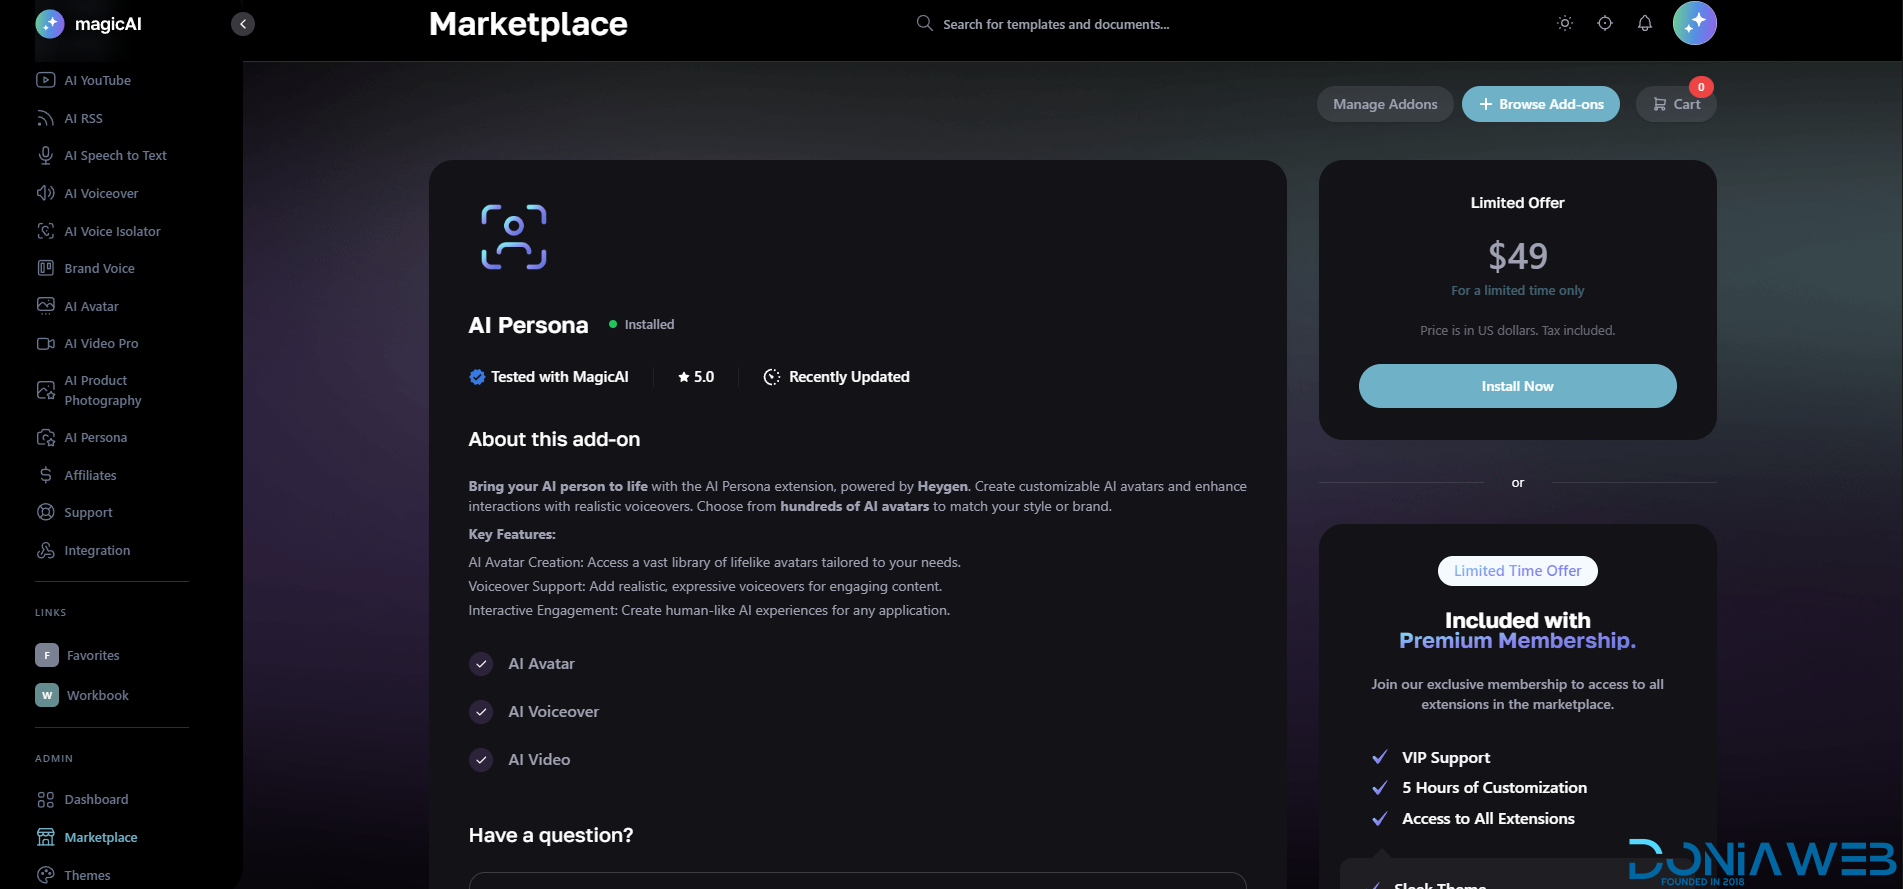Open the Favorites link in sidebar
Image resolution: width=1903 pixels, height=889 pixels.
pos(93,655)
